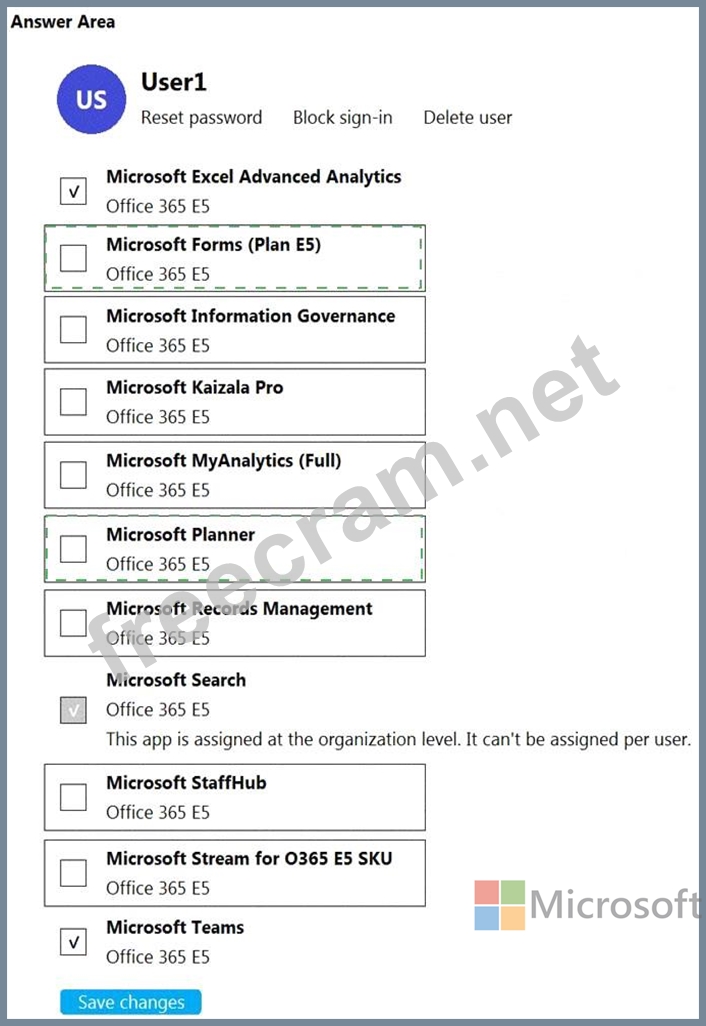Check Microsoft Information Governance checkbox
Screen dimensions: 706x1026
click(73, 329)
